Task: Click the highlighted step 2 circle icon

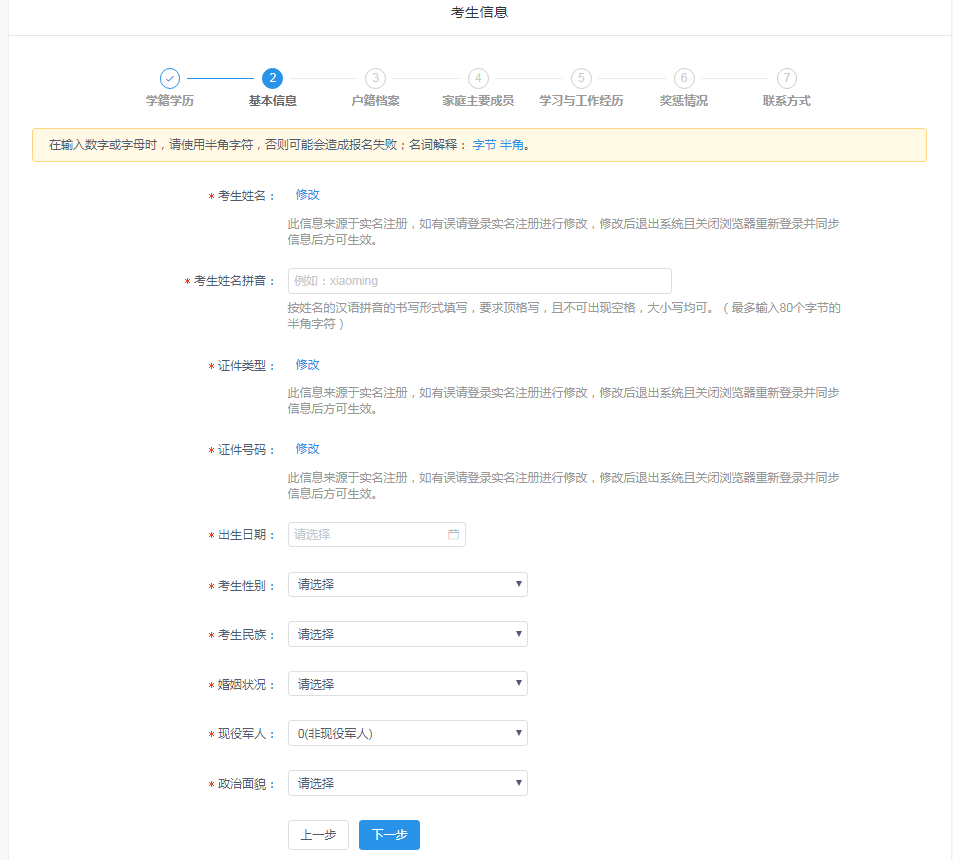Action: 272,77
